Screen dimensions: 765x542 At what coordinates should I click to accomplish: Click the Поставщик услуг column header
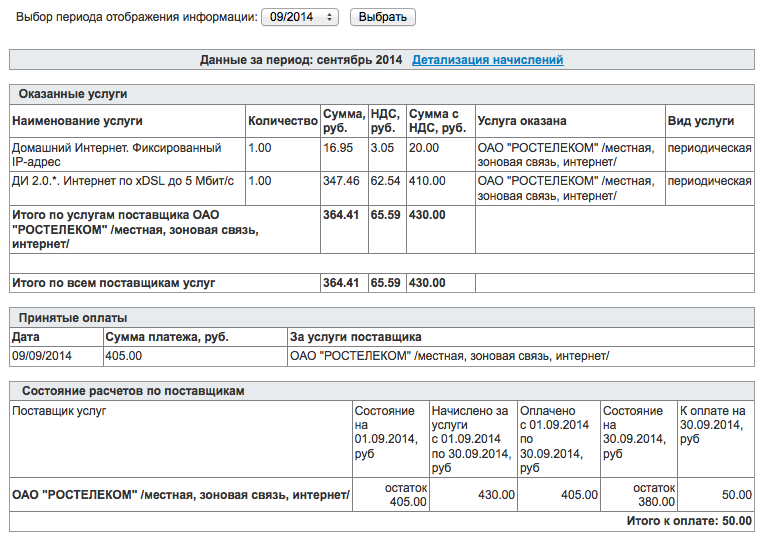click(59, 411)
